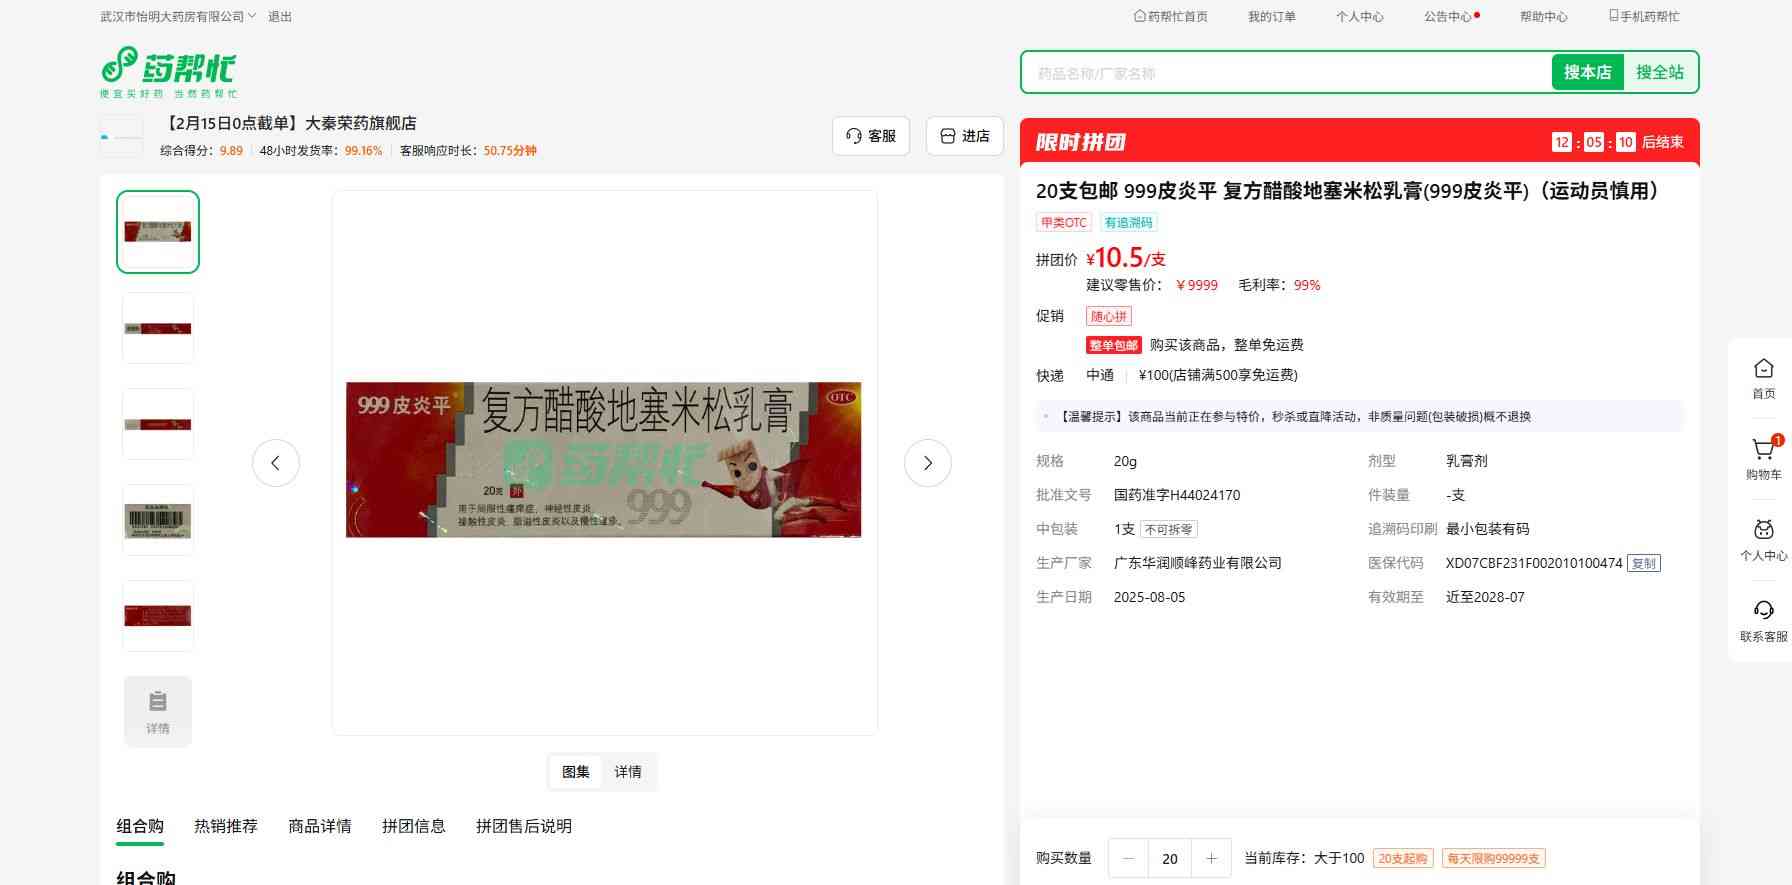
Task: Switch to the 图集 view toggle
Action: [x=576, y=772]
